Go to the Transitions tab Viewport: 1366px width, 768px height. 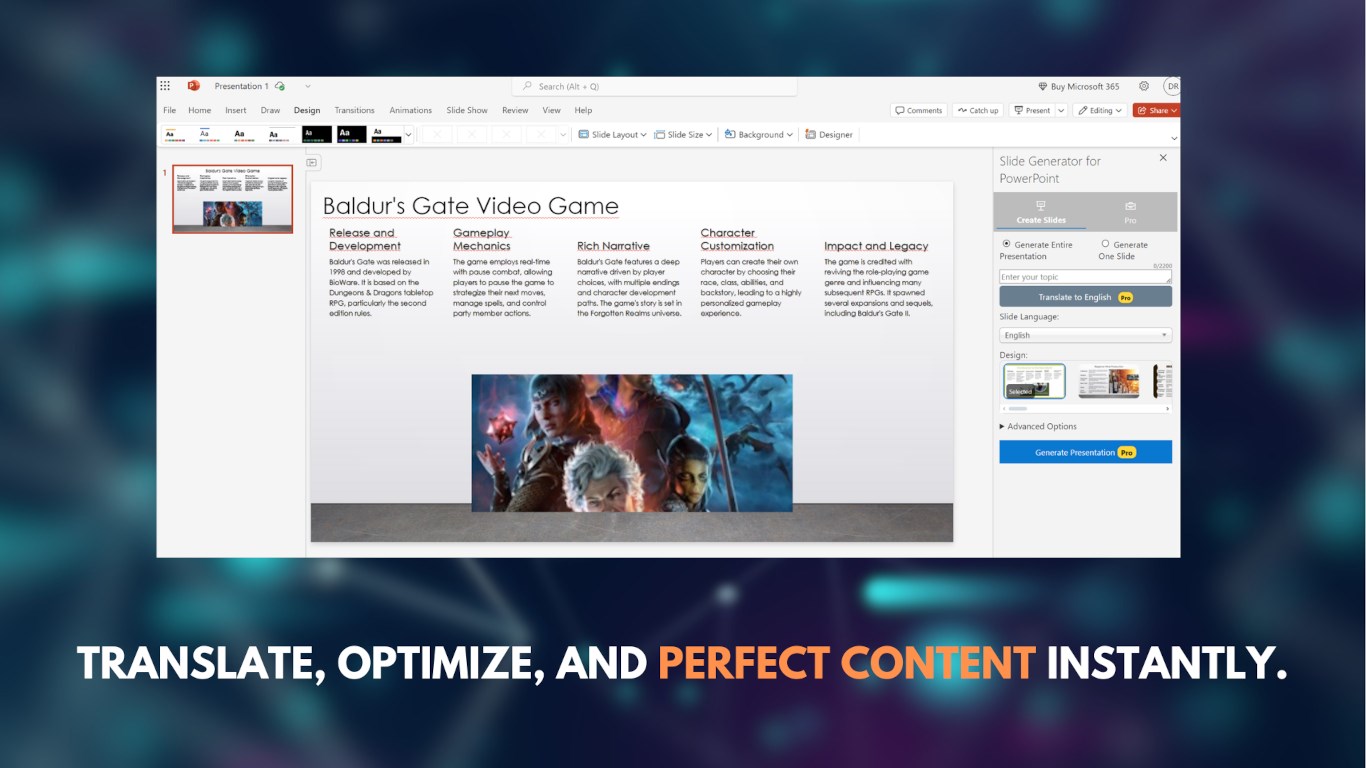click(354, 110)
